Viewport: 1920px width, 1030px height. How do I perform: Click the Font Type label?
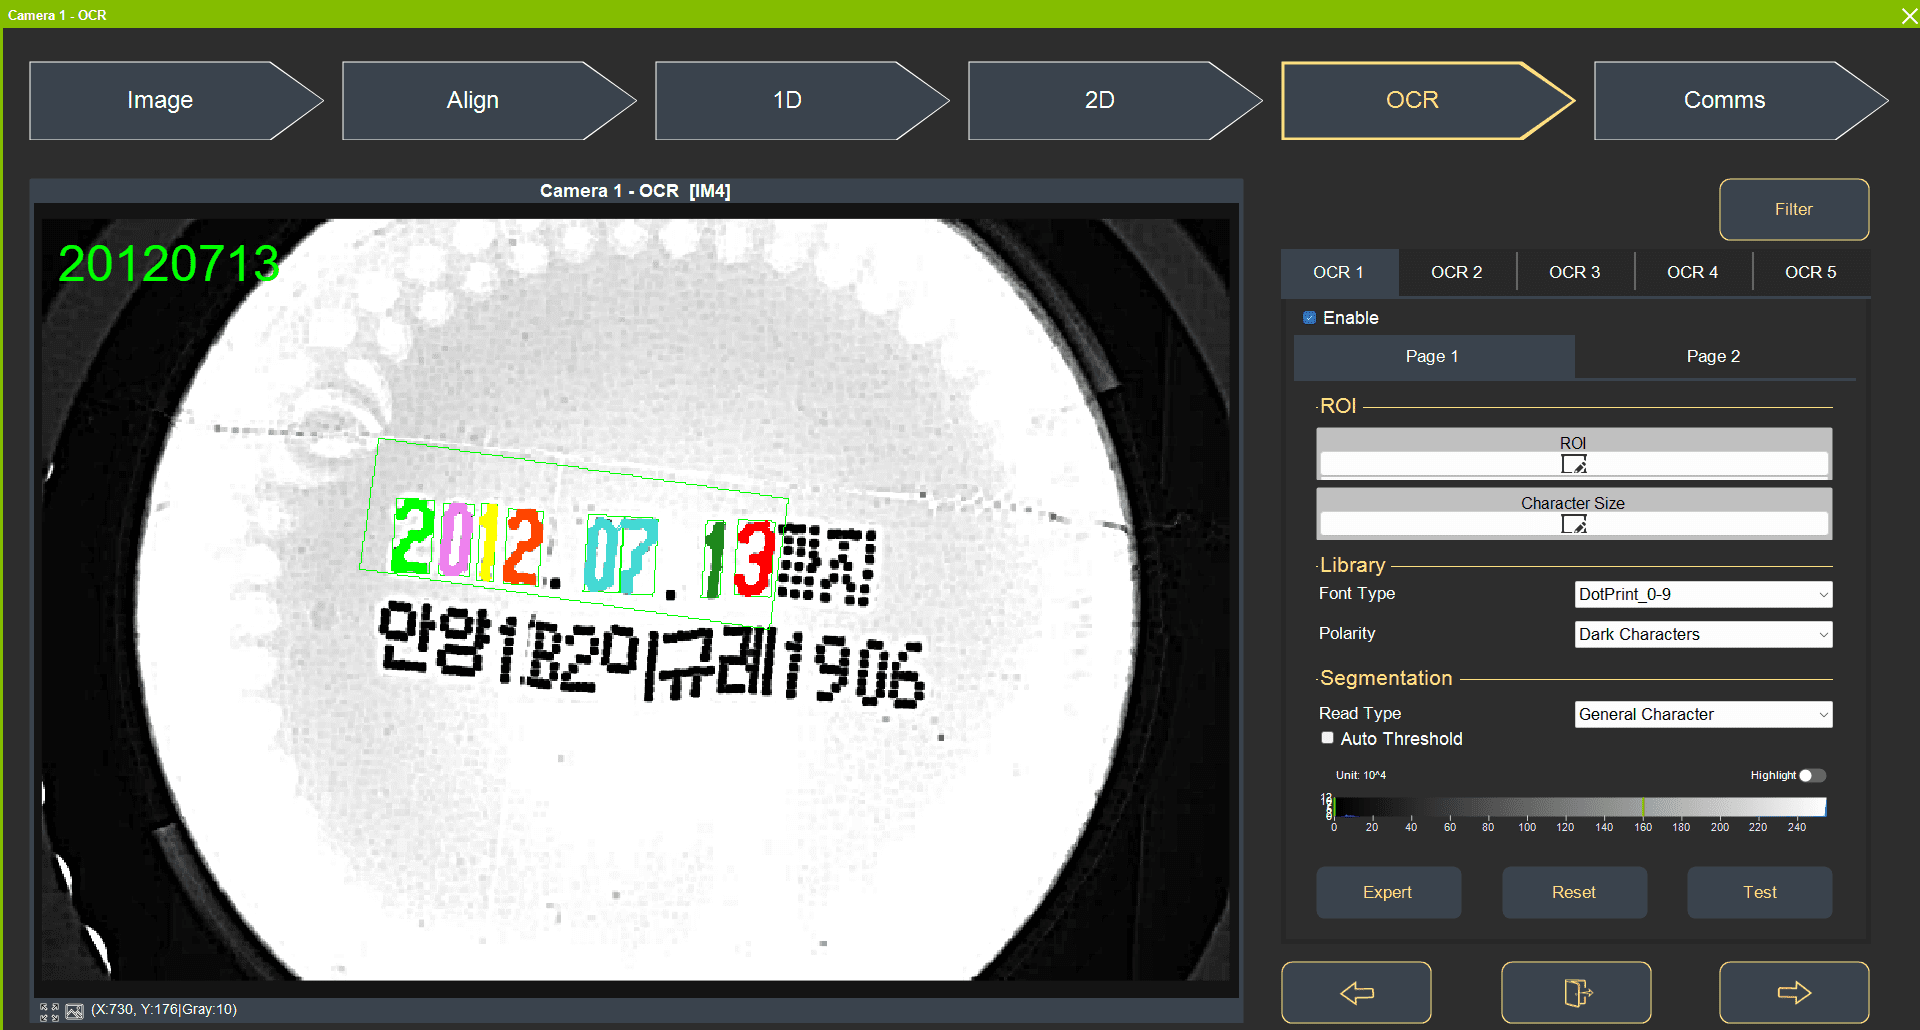pos(1356,594)
